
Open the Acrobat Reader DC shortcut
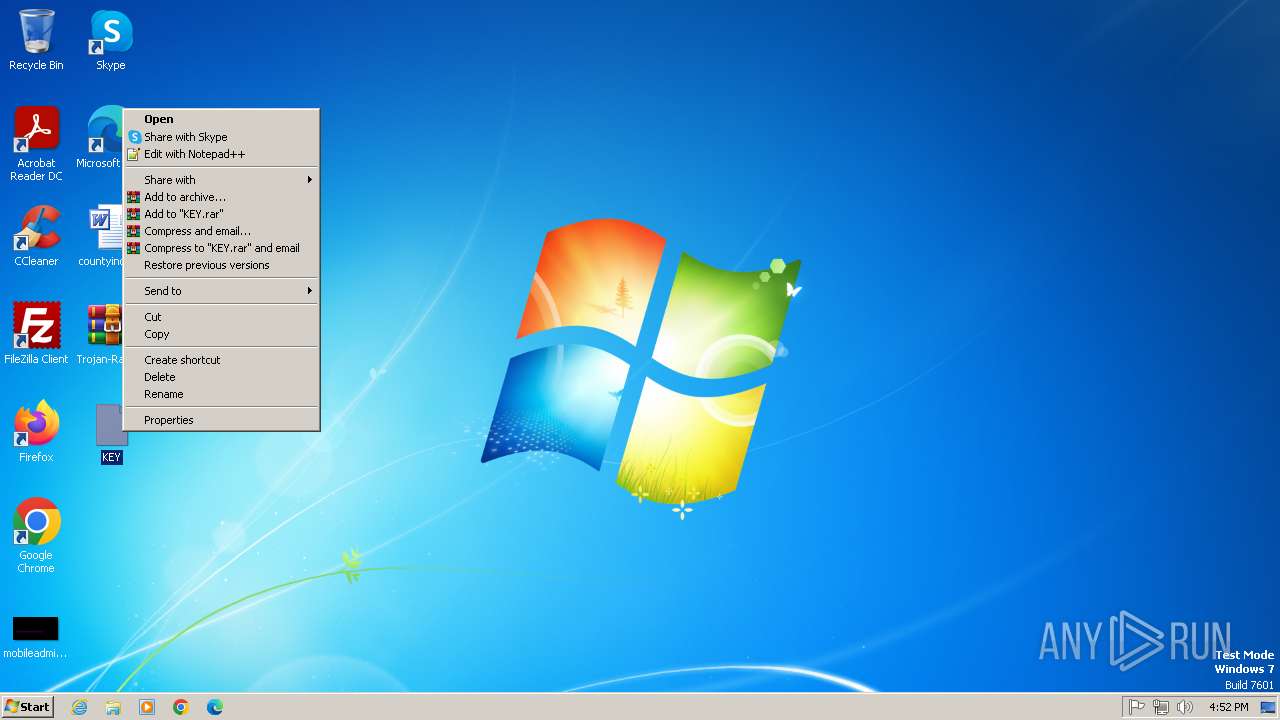[36, 144]
